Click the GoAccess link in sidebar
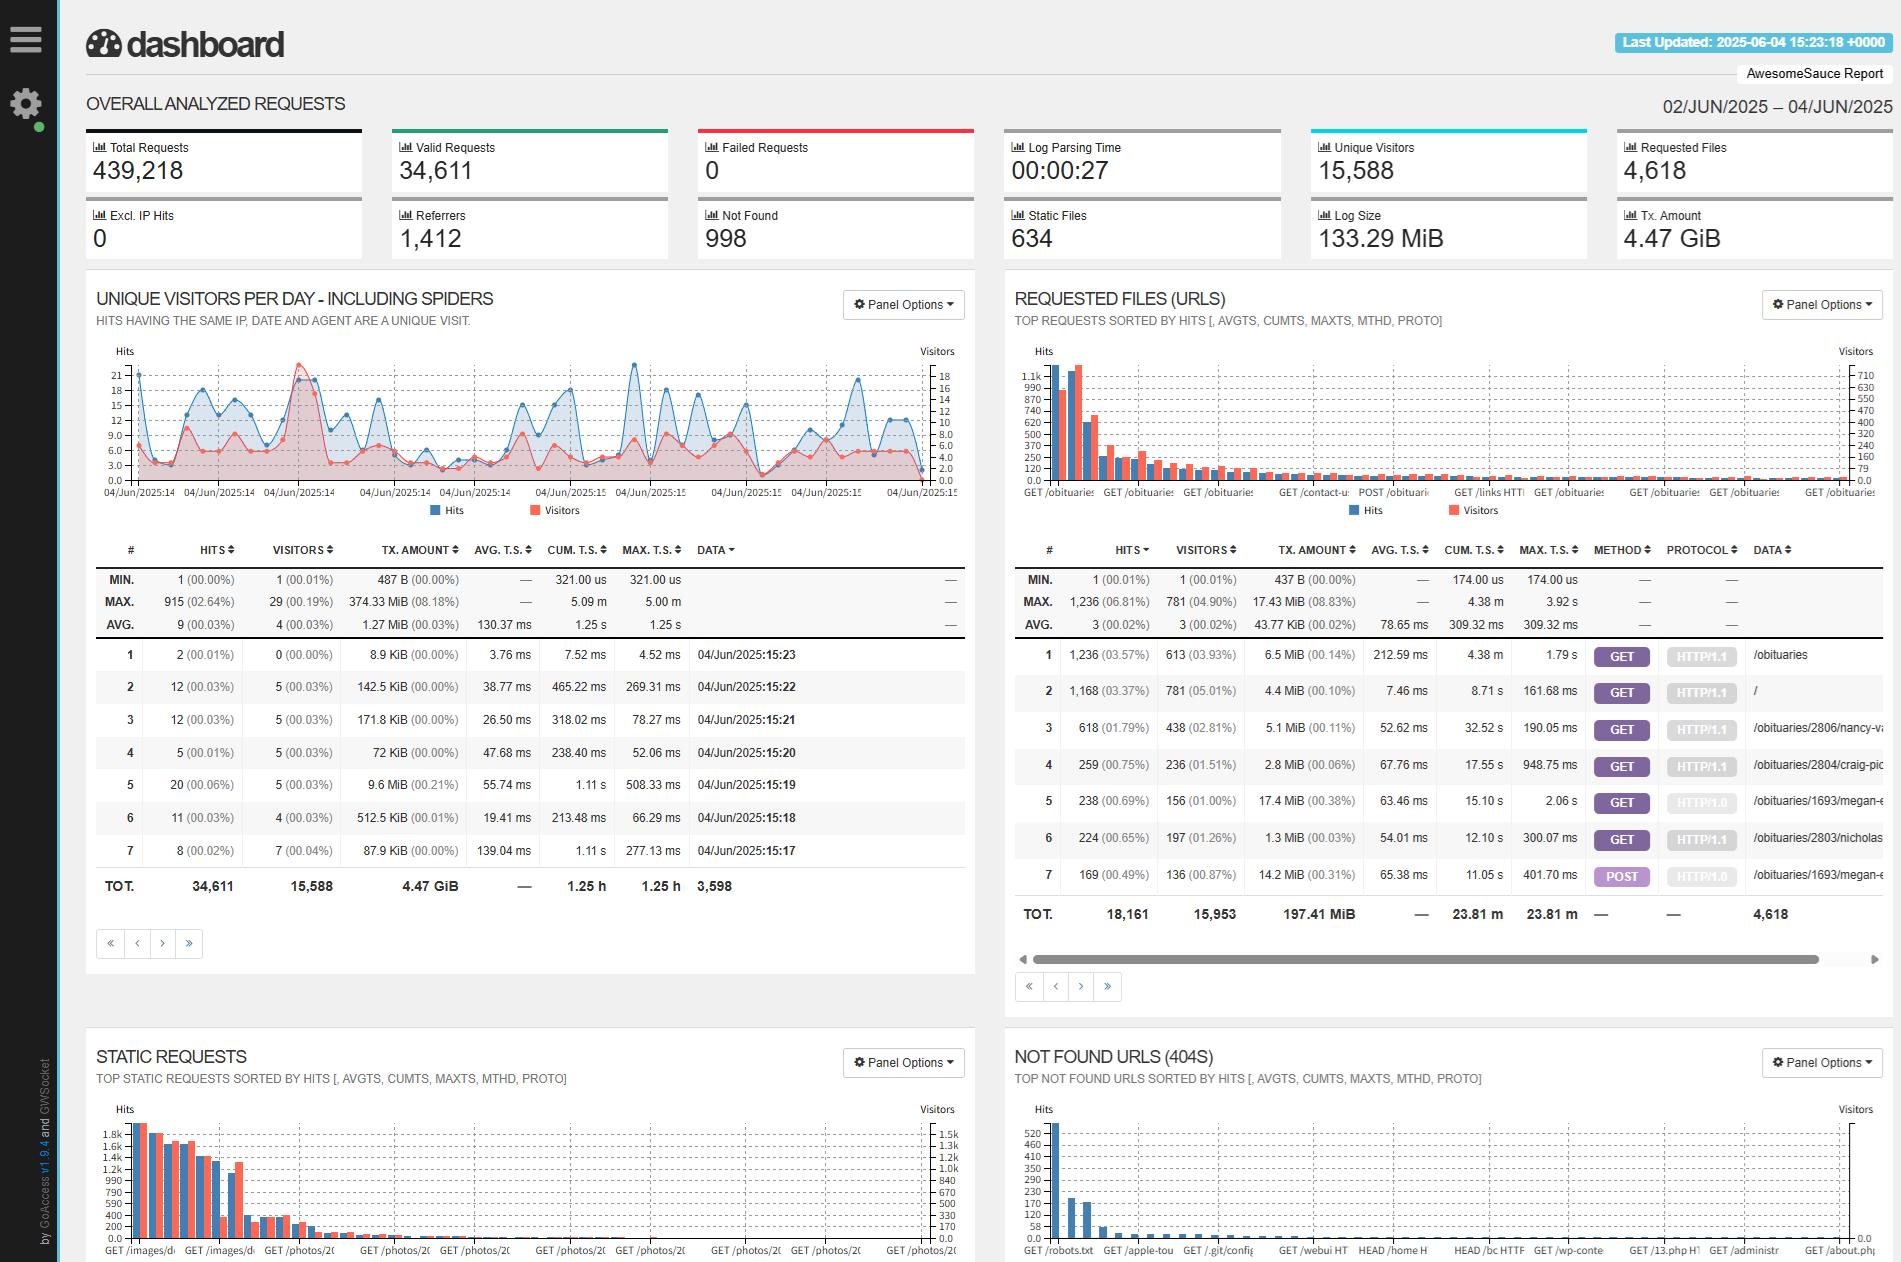 (45, 1200)
